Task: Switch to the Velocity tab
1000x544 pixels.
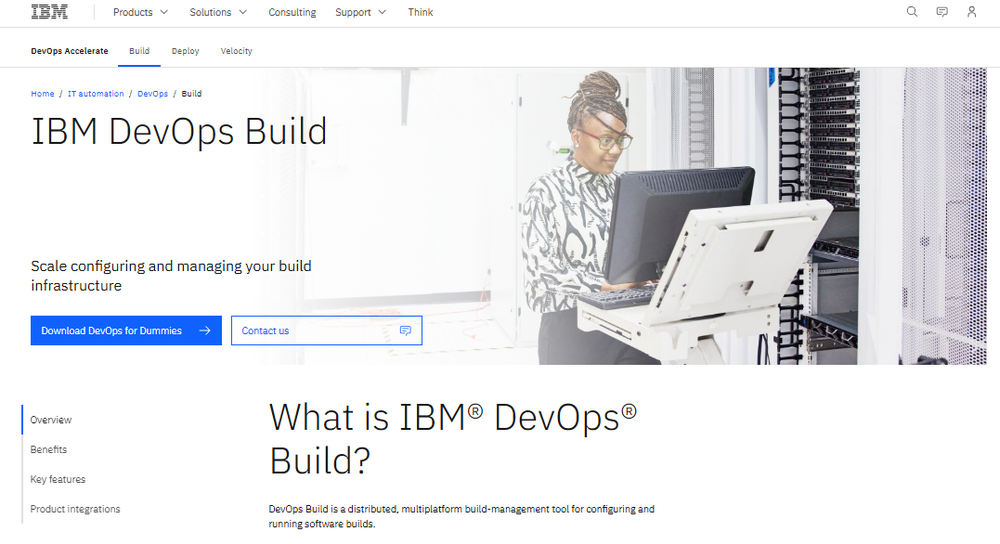Action: tap(236, 51)
